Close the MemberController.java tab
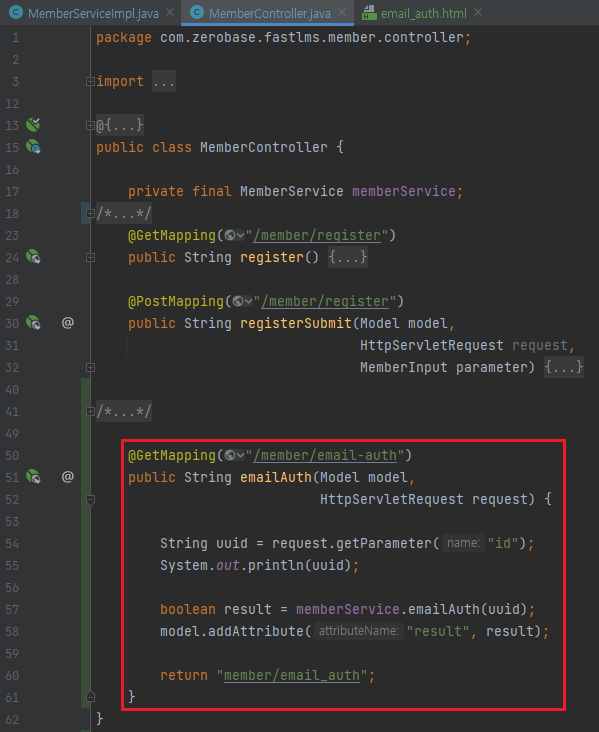This screenshot has height=732, width=599. [342, 13]
